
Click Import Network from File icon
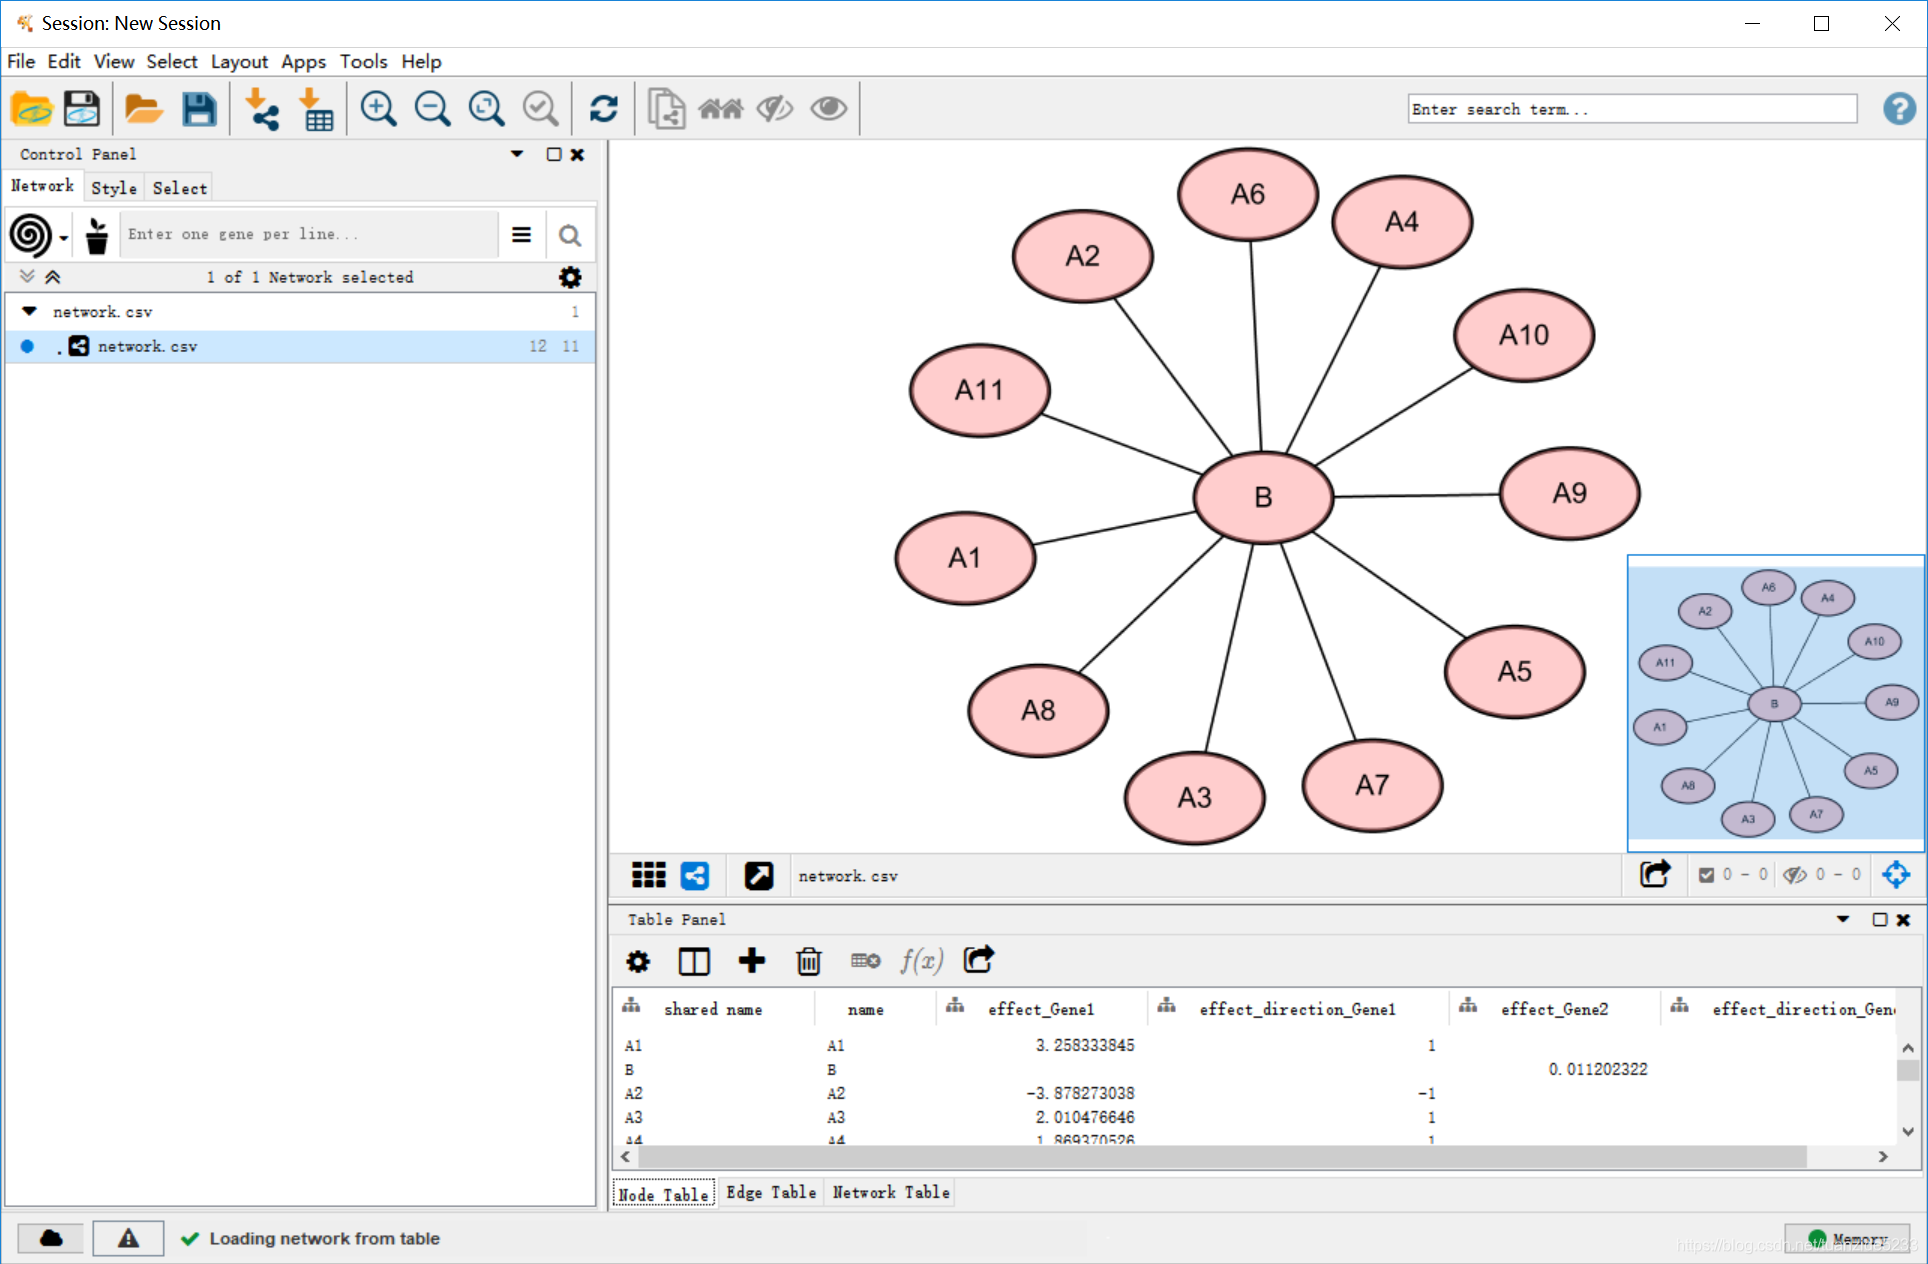(262, 109)
